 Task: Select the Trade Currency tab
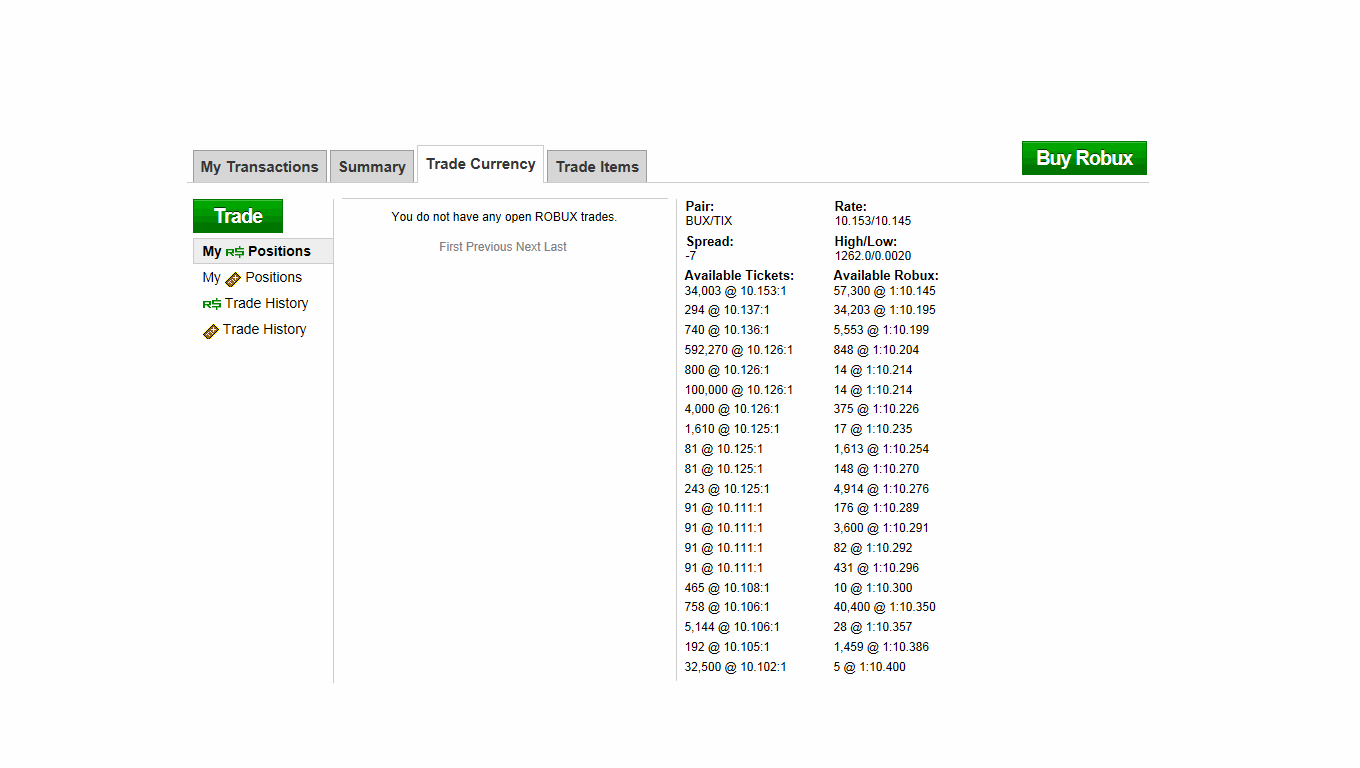pyautogui.click(x=480, y=164)
